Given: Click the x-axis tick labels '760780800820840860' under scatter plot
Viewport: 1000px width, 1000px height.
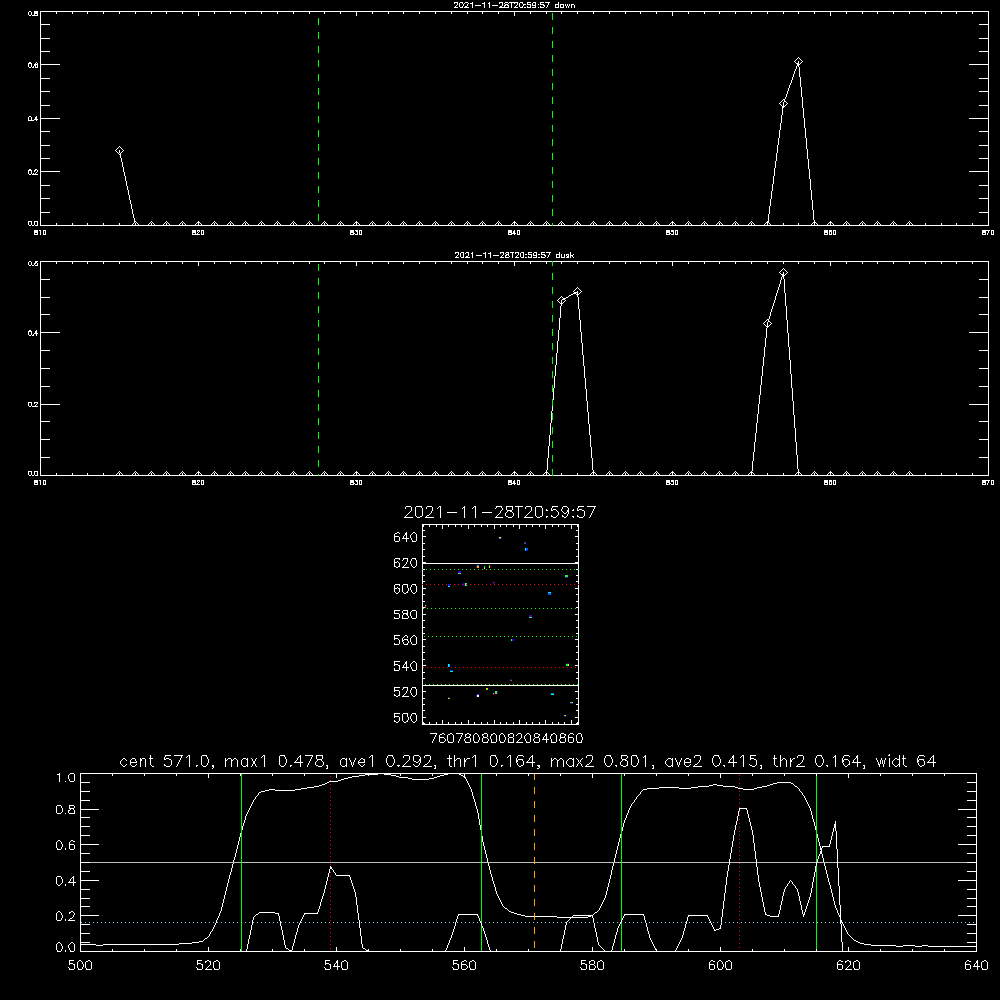Looking at the screenshot, I should coord(506,738).
